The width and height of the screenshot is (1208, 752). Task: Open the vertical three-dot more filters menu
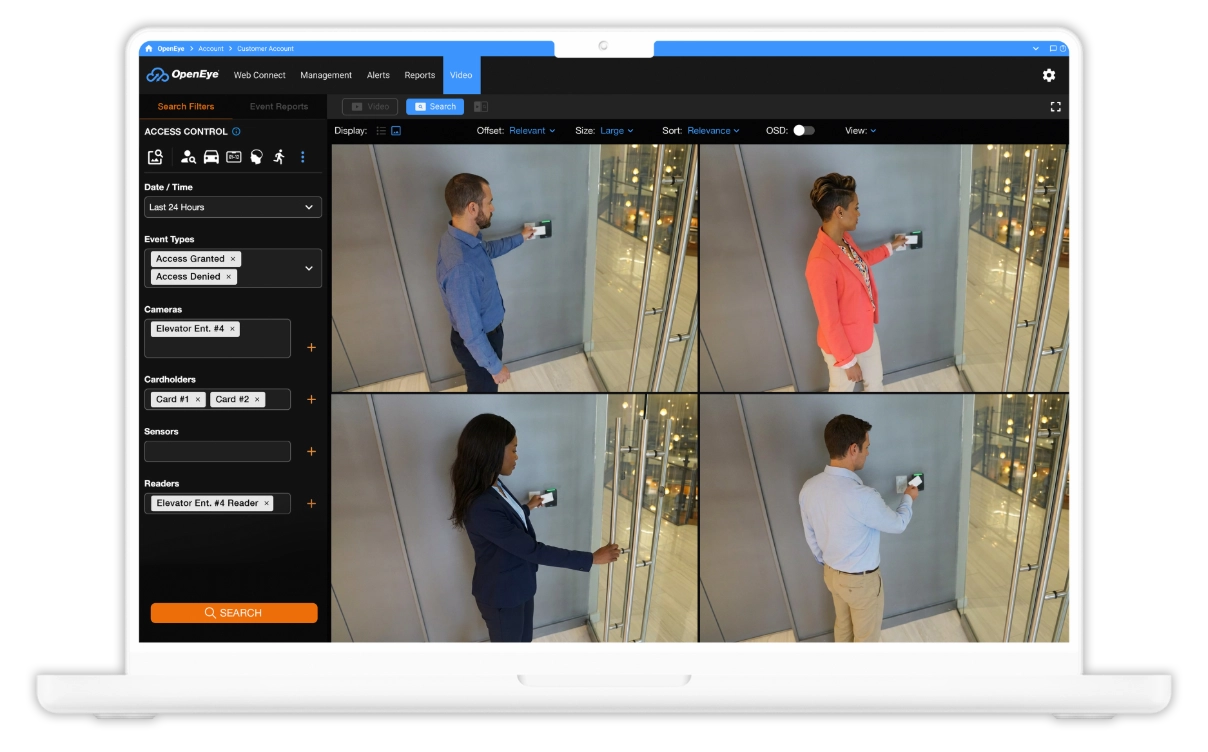click(303, 157)
